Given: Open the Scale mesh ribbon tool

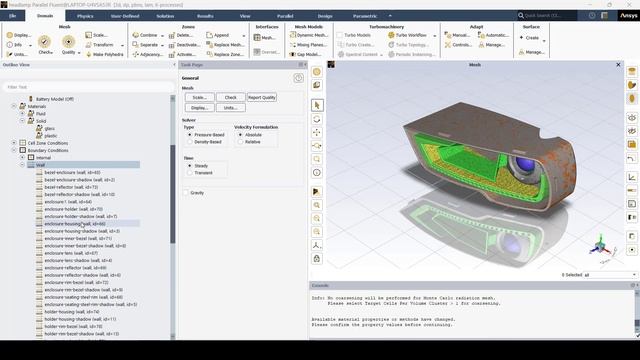Looking at the screenshot, I should click(96, 35).
